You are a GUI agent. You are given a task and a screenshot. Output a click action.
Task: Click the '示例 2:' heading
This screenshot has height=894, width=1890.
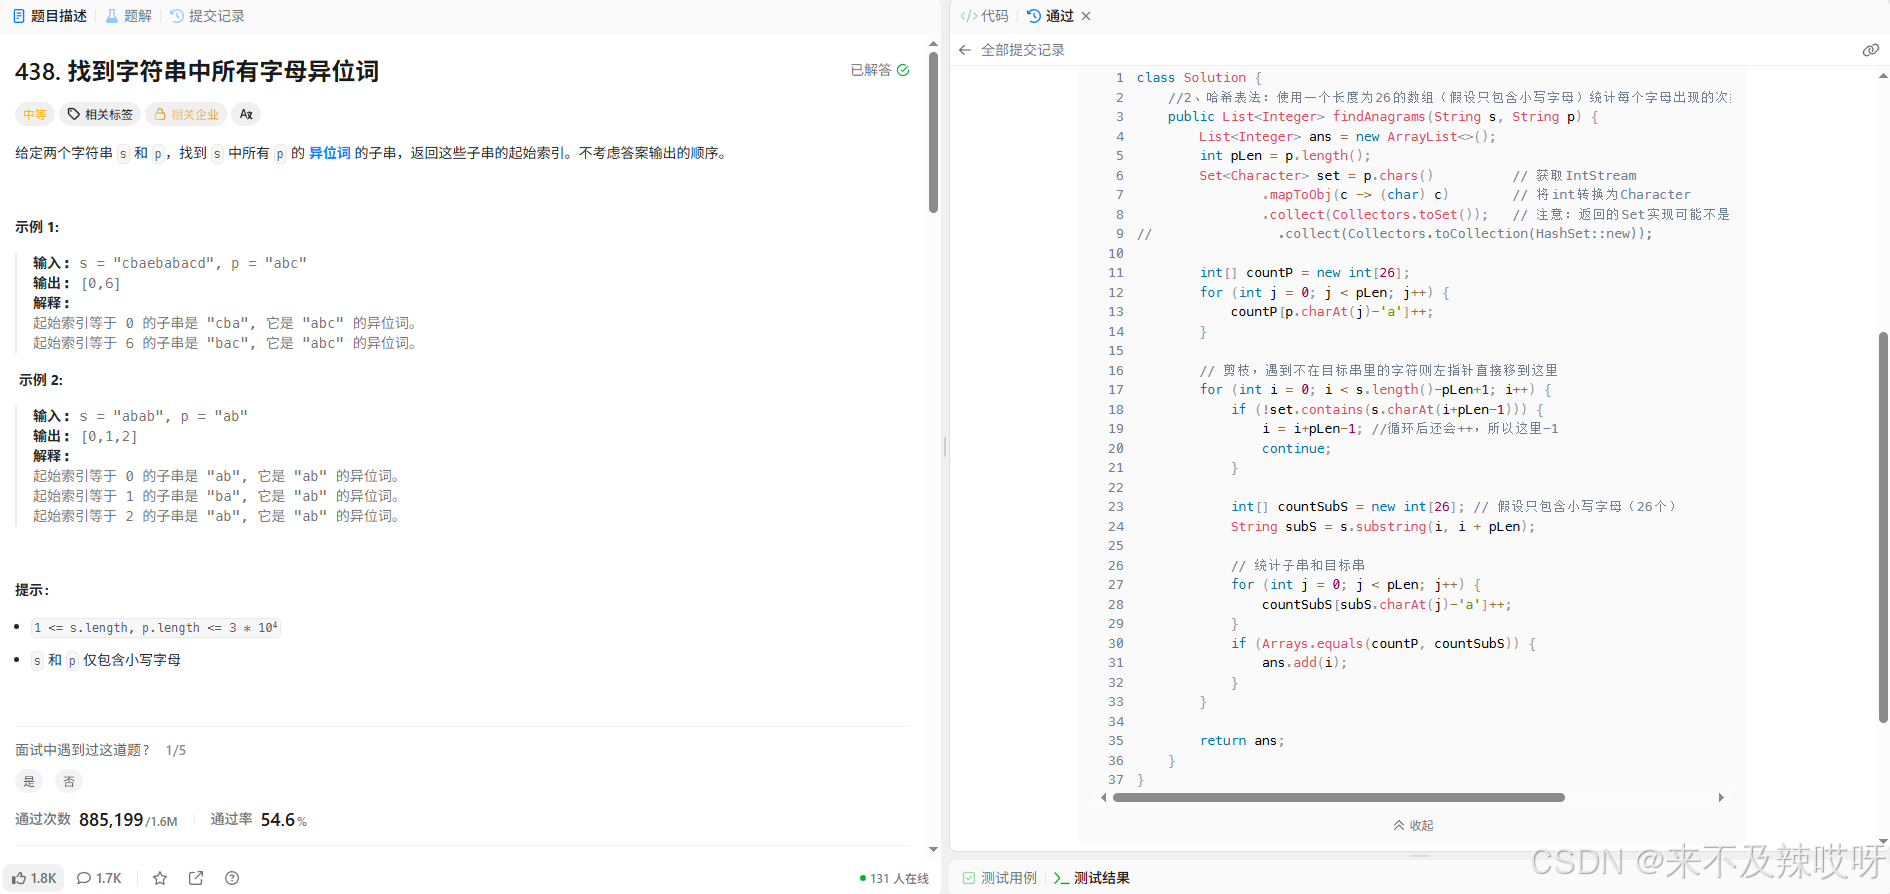pyautogui.click(x=41, y=380)
